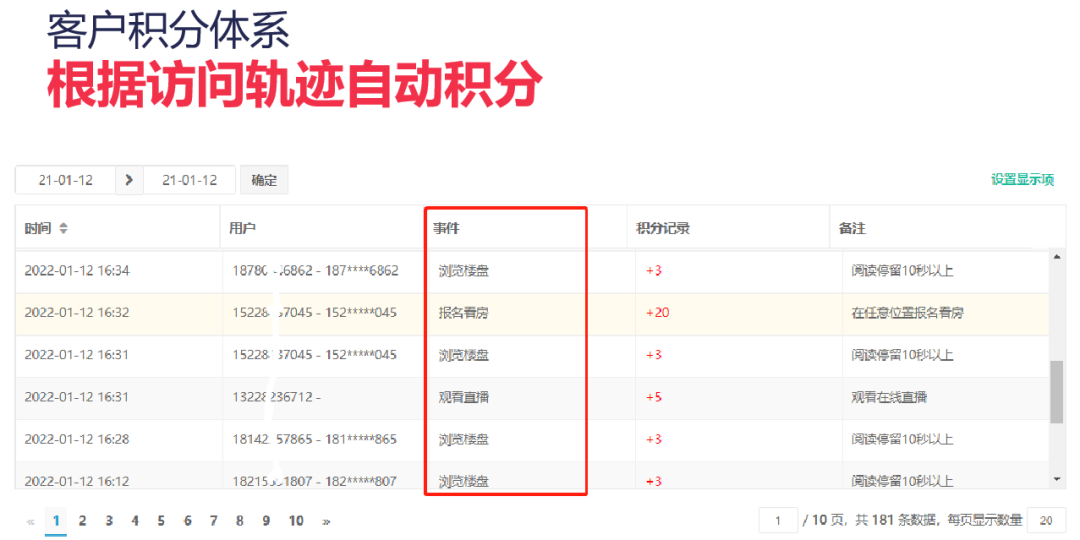Image resolution: width=1080 pixels, height=540 pixels.
Task: Go to page 2 of results
Action: click(x=82, y=521)
